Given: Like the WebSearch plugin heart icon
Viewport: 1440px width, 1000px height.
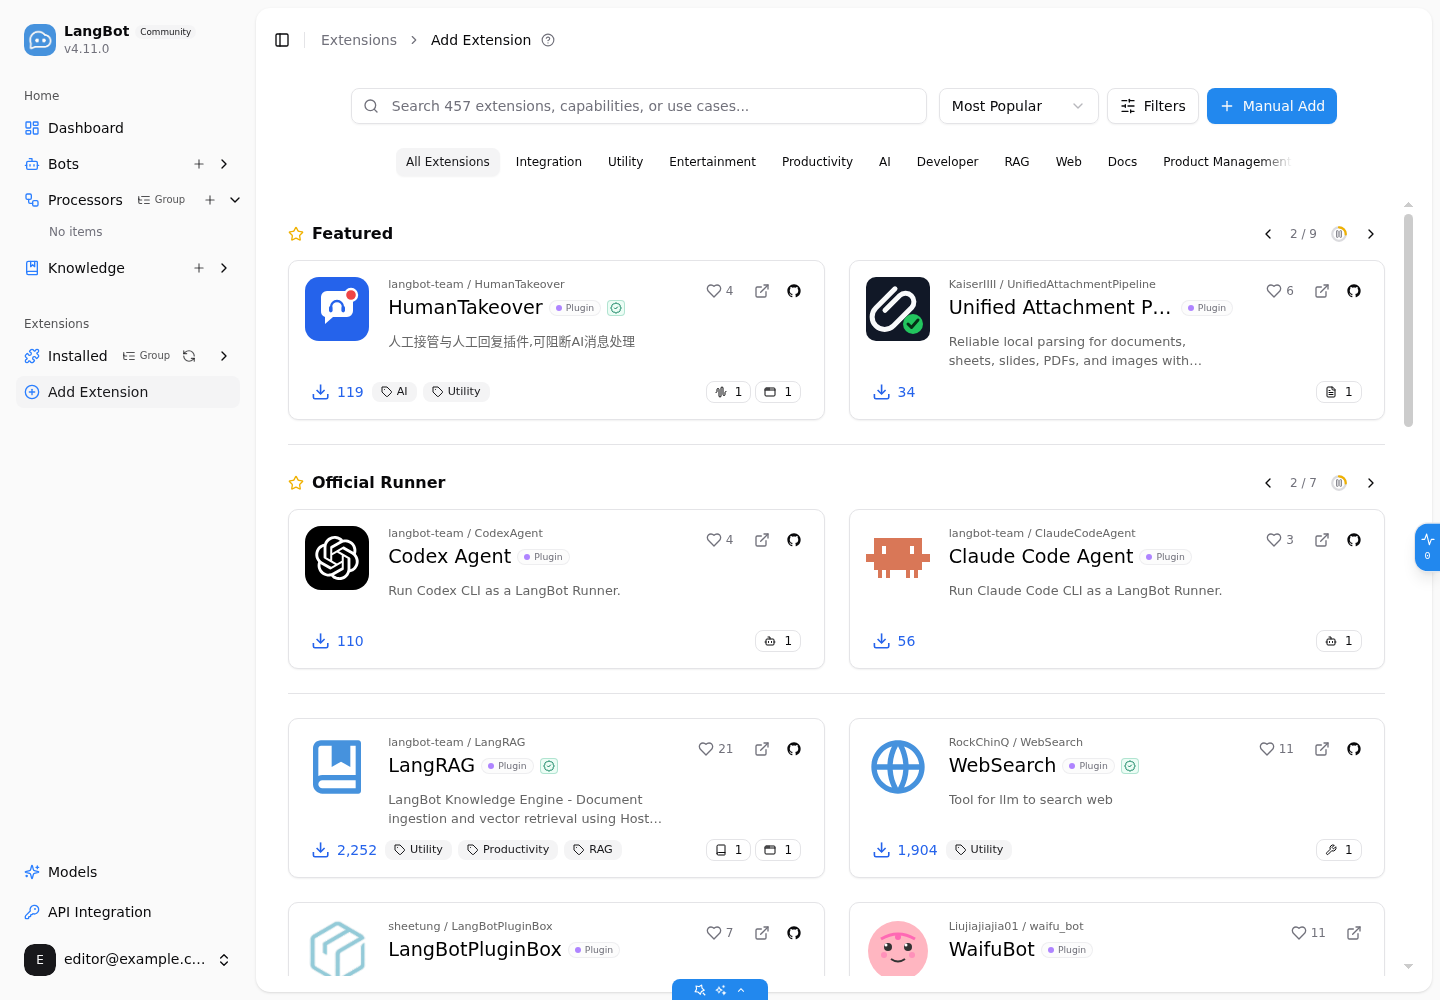Looking at the screenshot, I should tap(1267, 749).
